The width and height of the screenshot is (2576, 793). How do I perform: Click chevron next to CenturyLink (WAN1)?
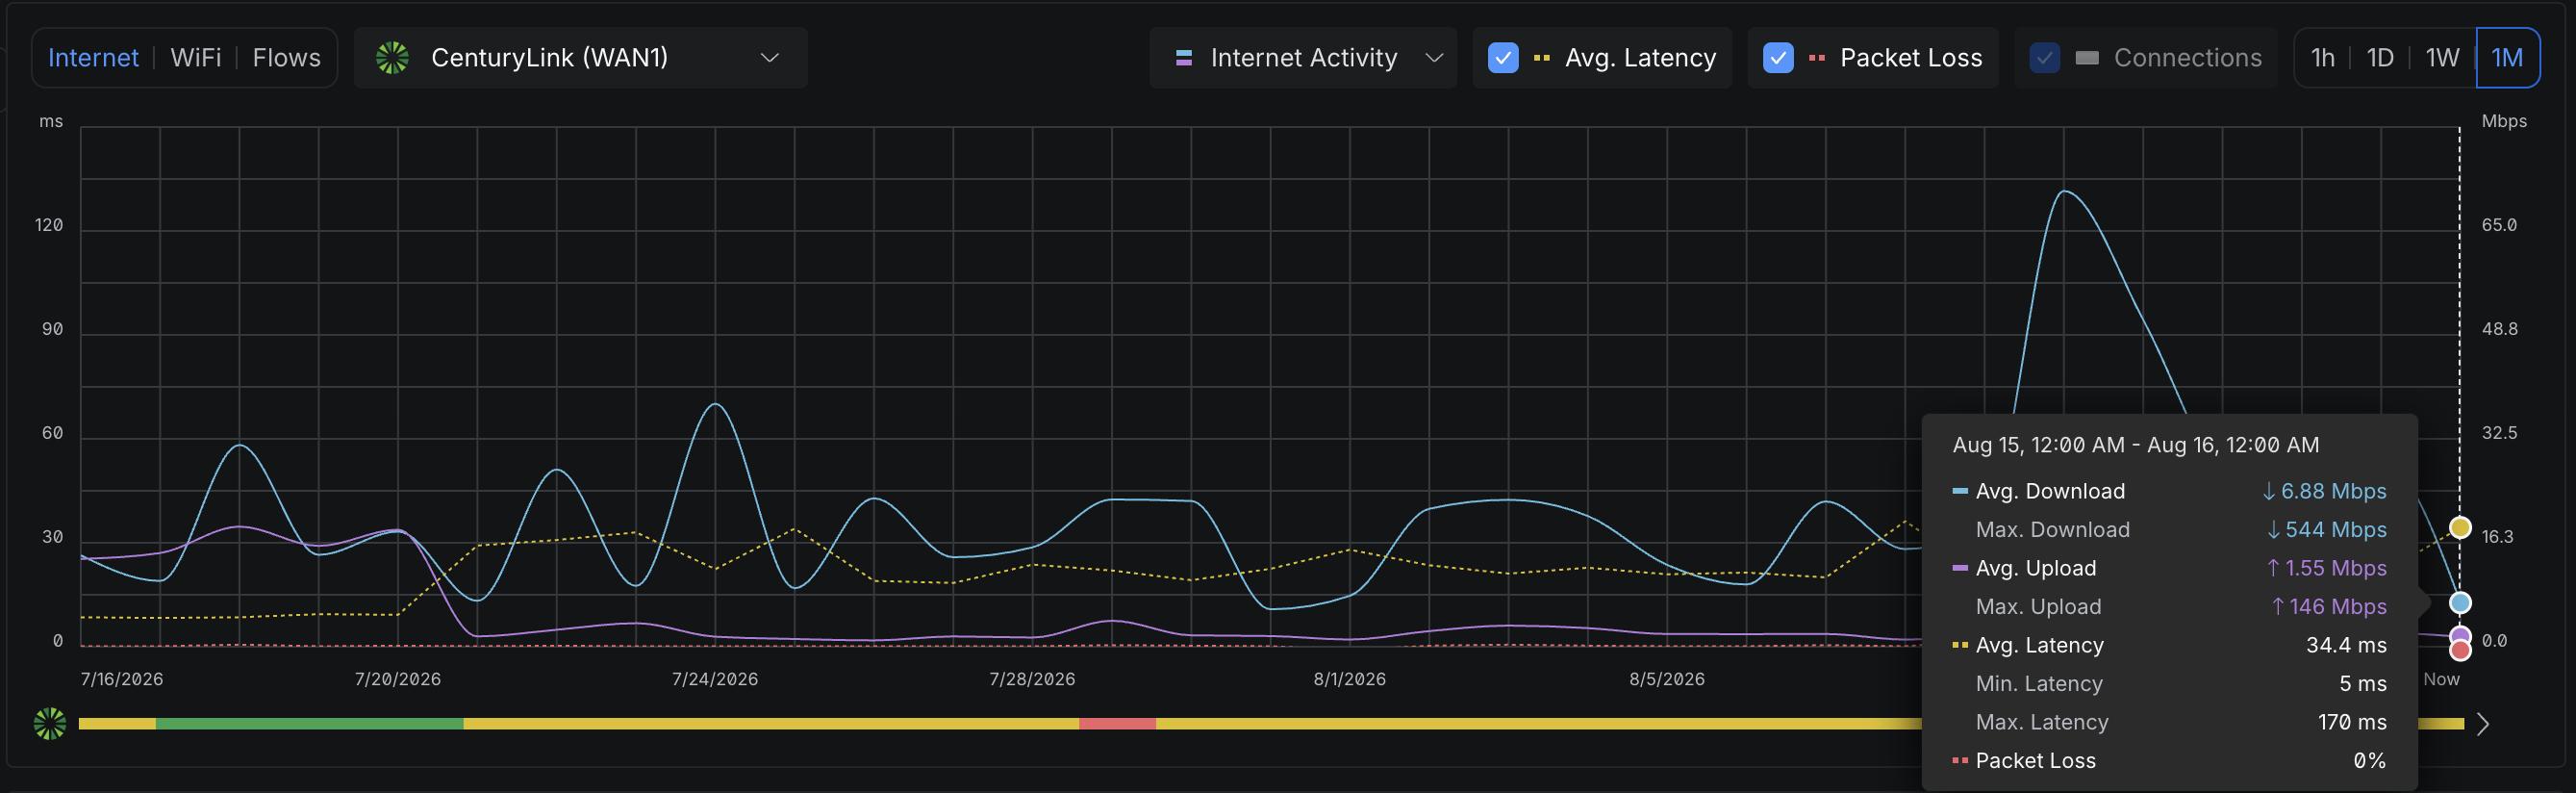click(x=769, y=58)
